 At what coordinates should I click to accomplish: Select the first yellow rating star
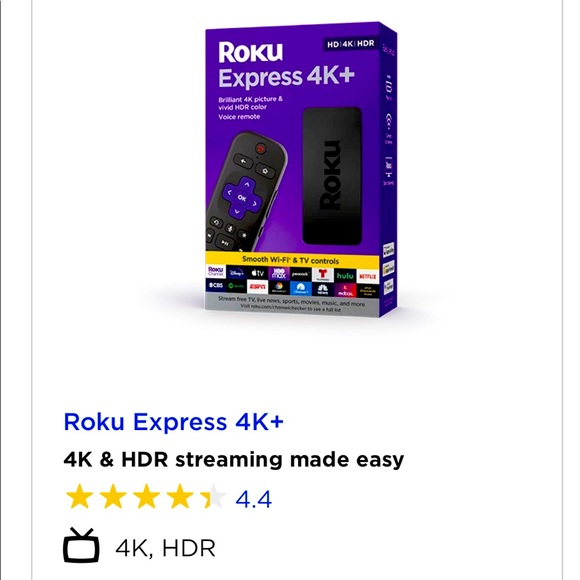80,496
